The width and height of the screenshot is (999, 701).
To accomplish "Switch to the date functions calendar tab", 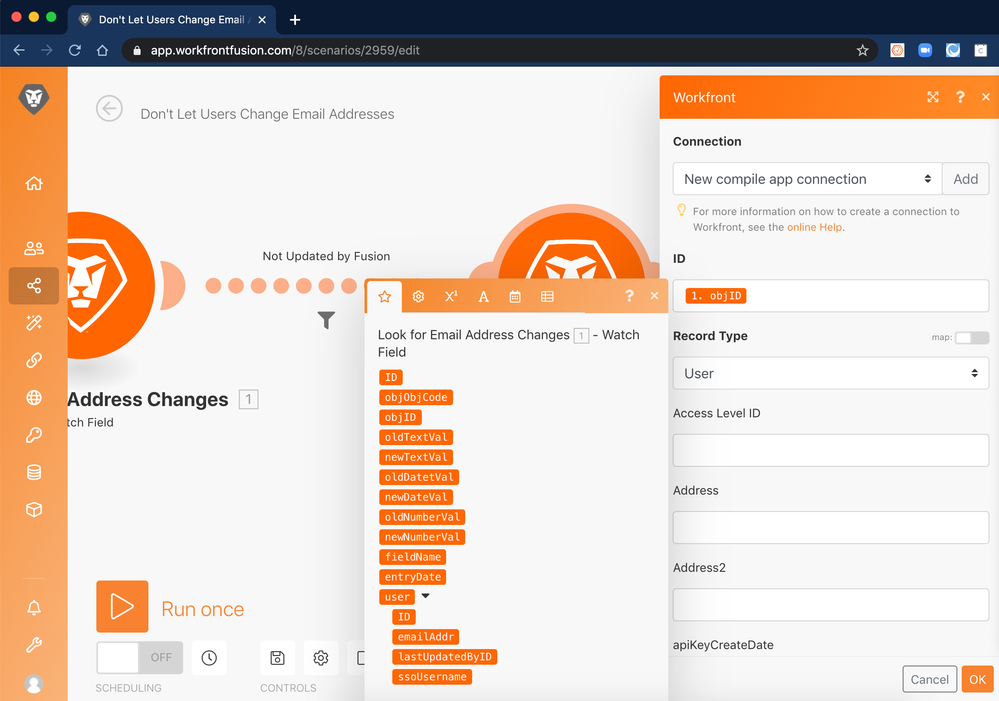I will (x=515, y=297).
